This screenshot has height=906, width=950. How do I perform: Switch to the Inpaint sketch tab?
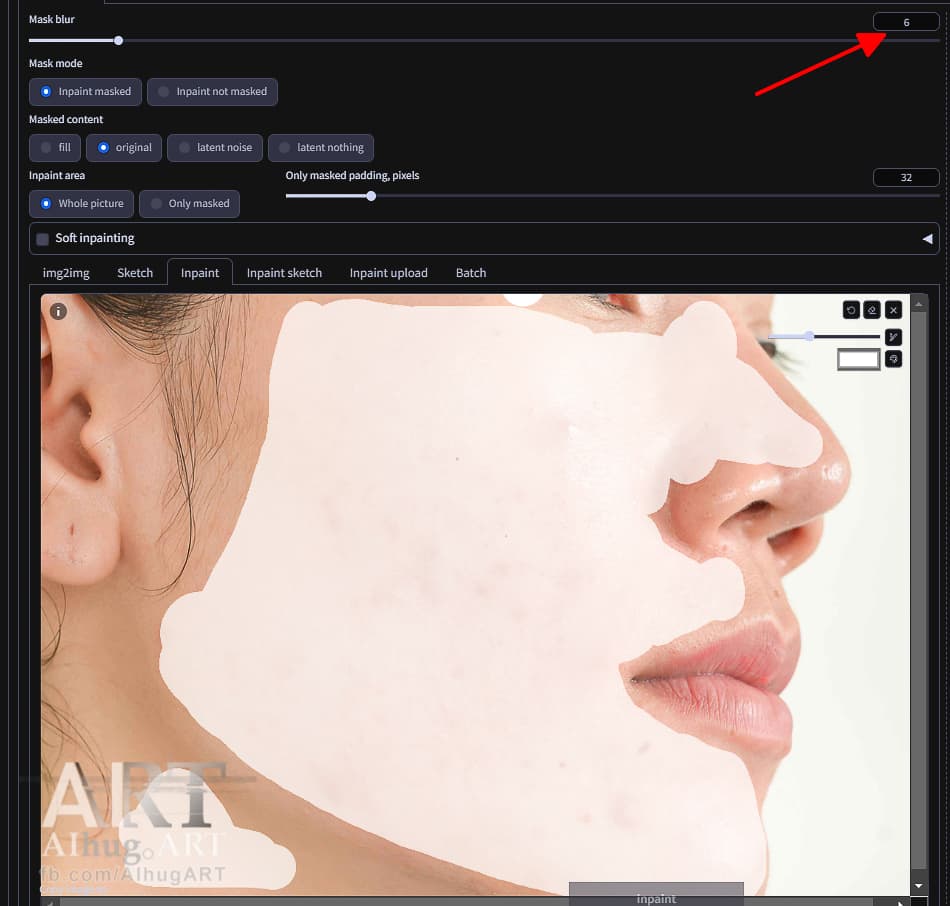[x=284, y=272]
